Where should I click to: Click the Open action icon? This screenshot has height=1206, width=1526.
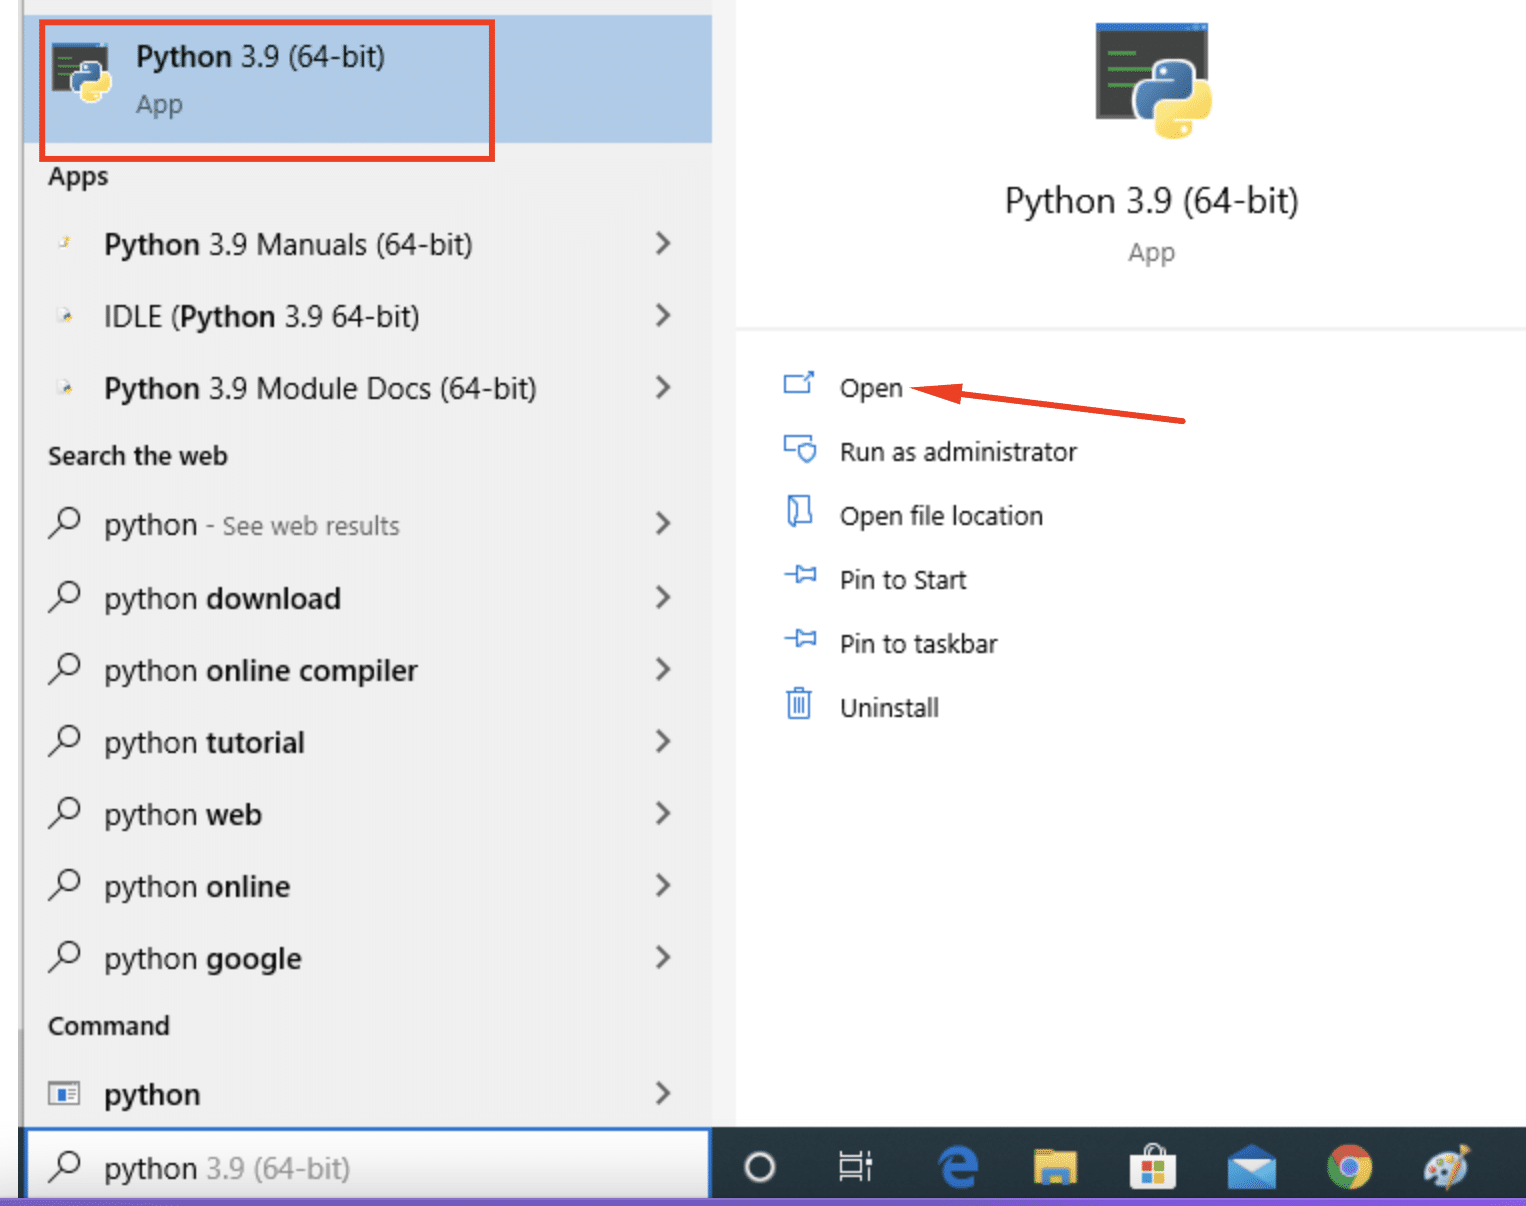799,383
